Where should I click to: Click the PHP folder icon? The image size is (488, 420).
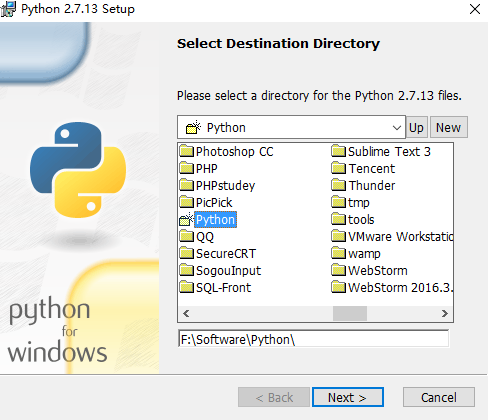[x=186, y=168]
